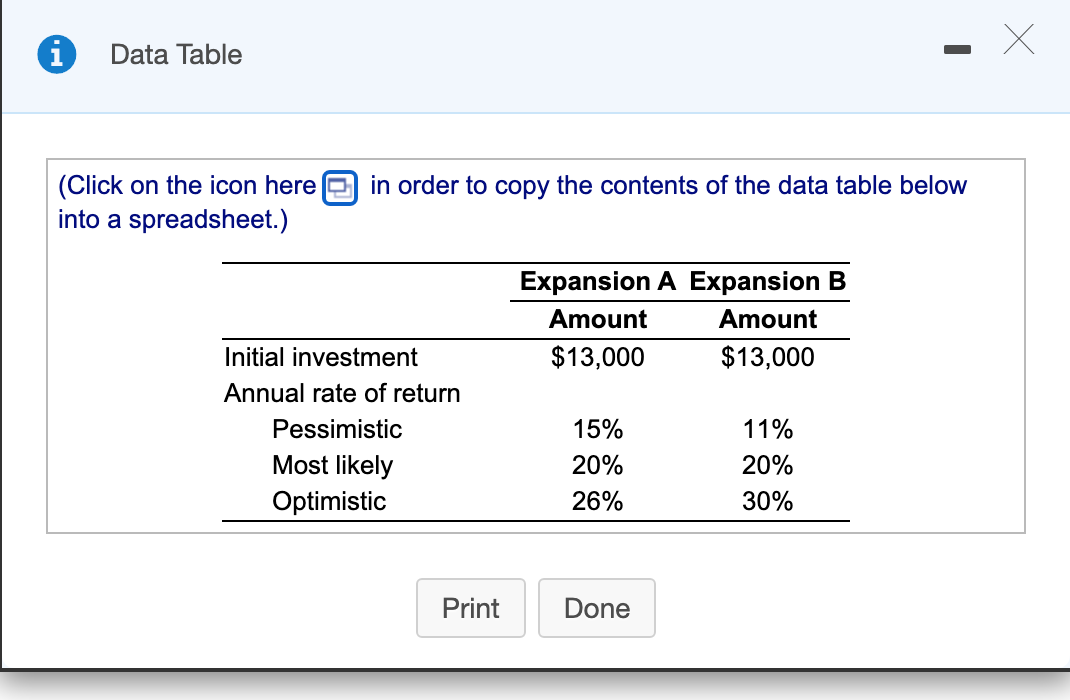This screenshot has height=700, width=1070.
Task: Click Done to dismiss the data table
Action: [596, 608]
